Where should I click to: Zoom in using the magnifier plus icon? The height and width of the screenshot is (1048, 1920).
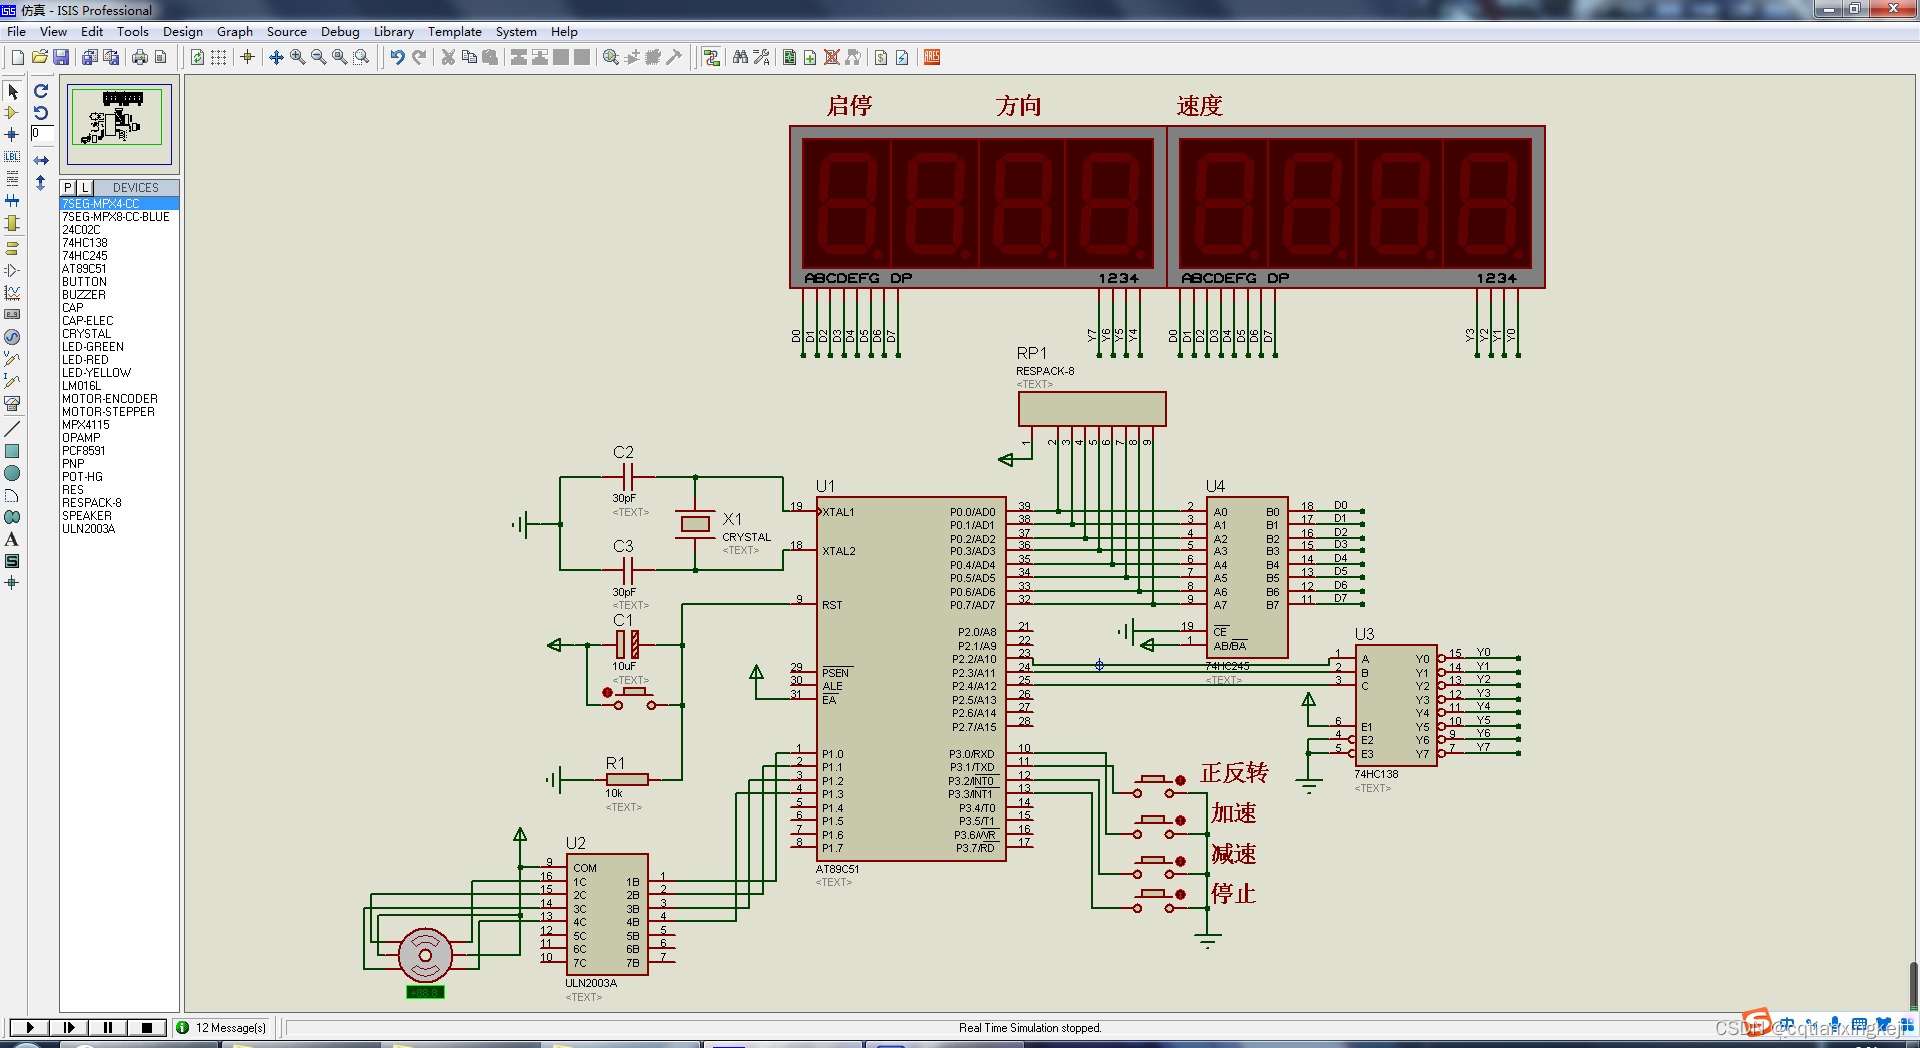click(x=297, y=57)
